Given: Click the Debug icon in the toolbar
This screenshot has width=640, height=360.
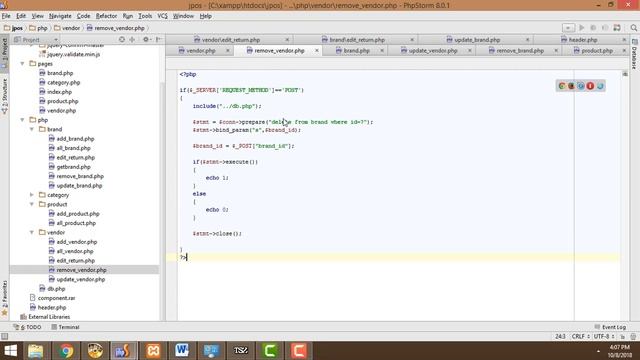Looking at the screenshot, I should [593, 28].
